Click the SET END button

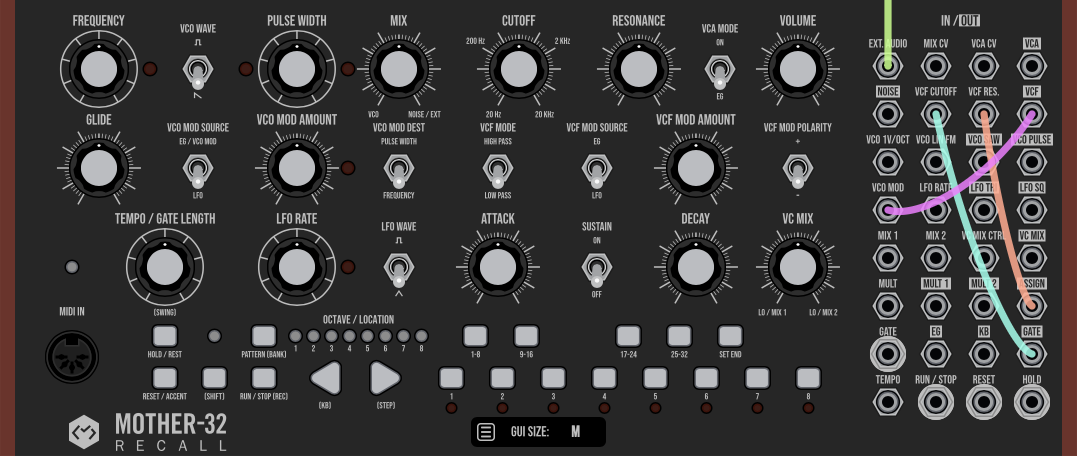[x=729, y=336]
